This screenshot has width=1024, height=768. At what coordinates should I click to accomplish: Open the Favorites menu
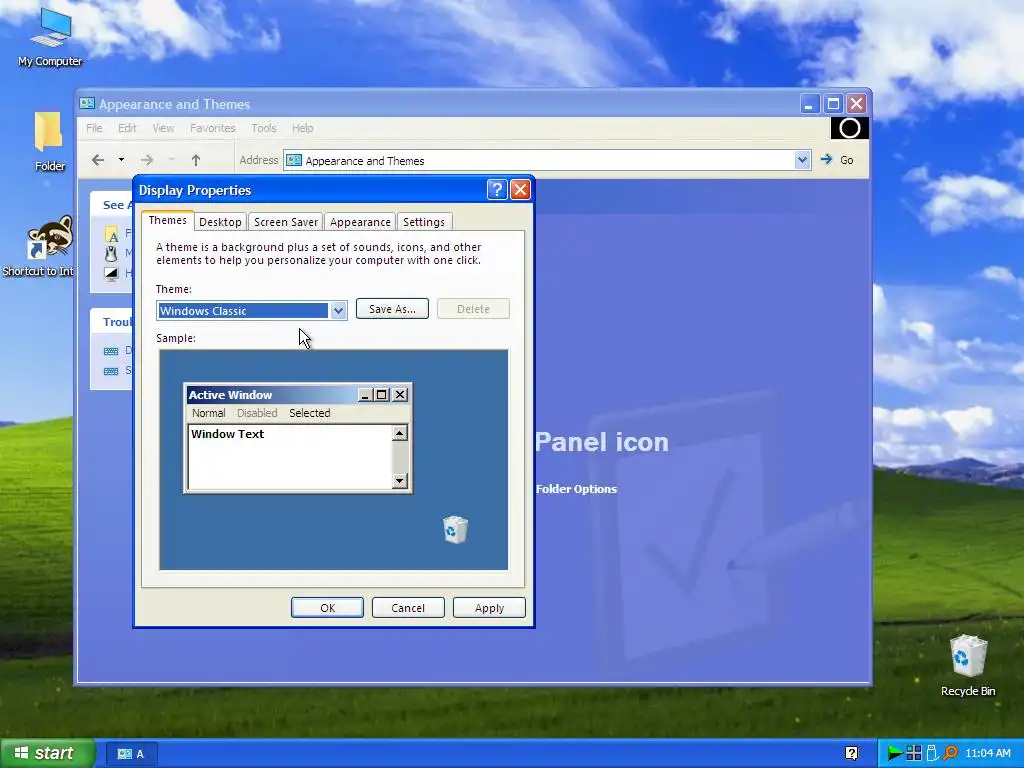[213, 128]
